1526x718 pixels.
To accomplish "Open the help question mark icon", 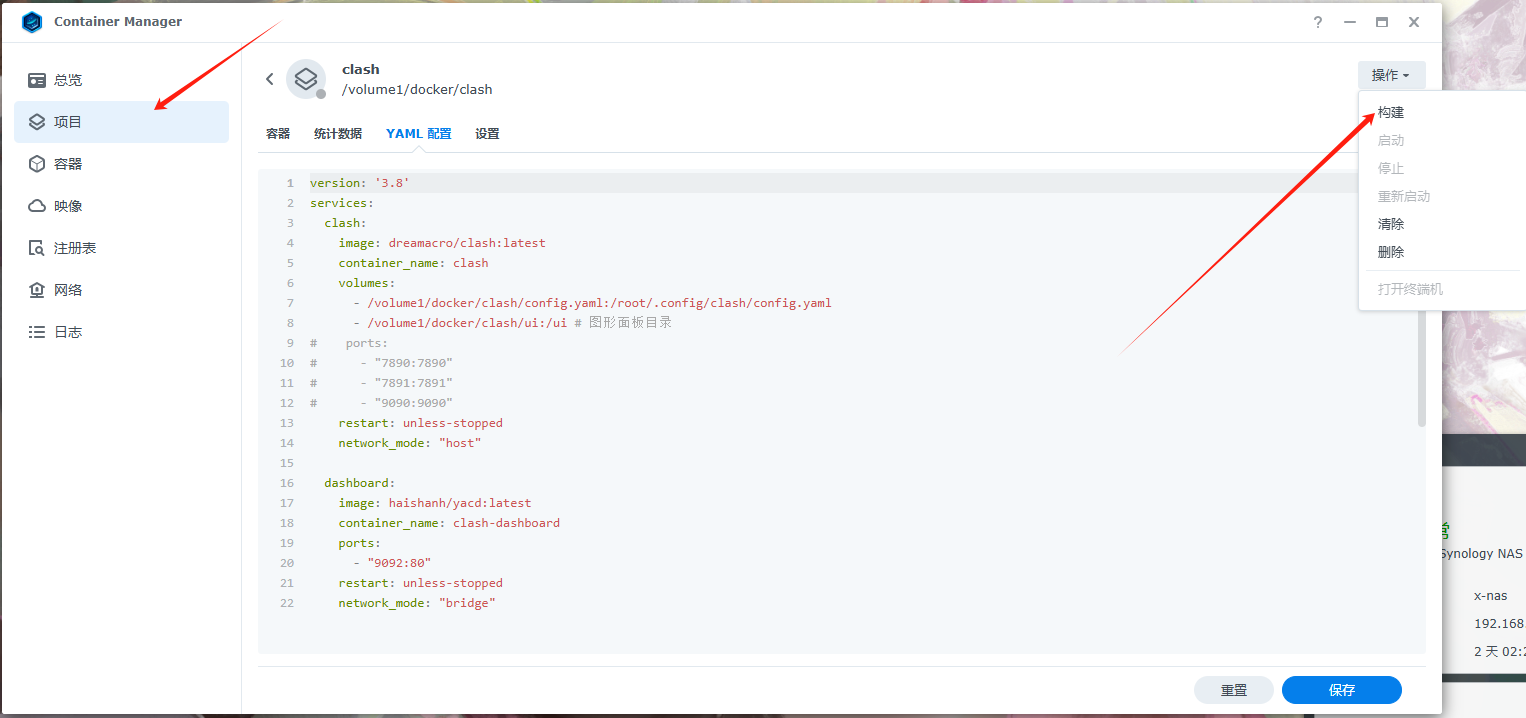I will 1318,22.
